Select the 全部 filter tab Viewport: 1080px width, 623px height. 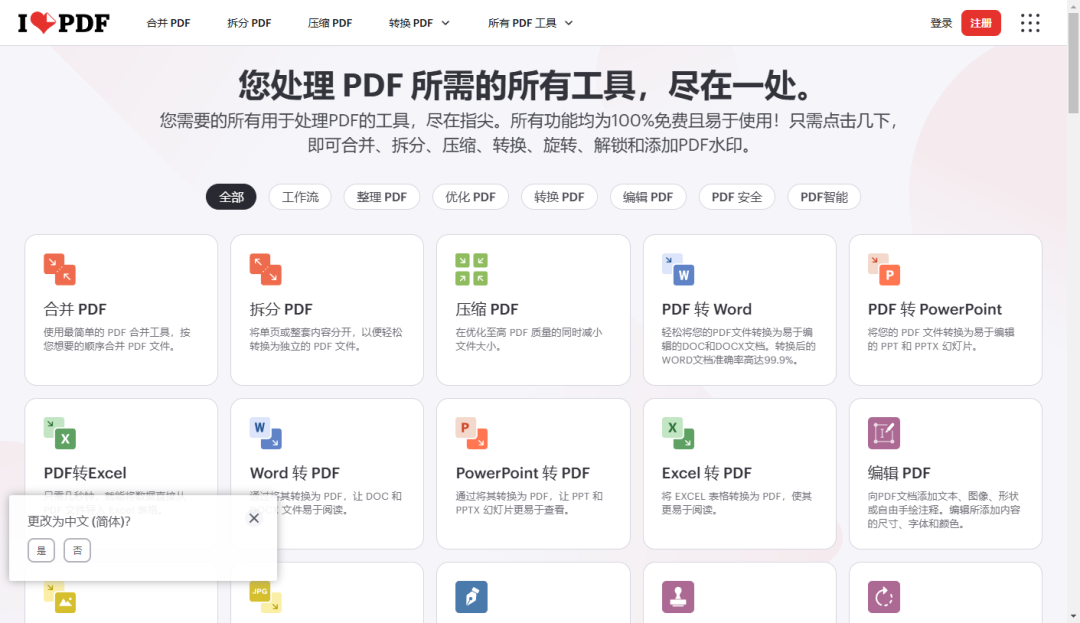tap(231, 197)
